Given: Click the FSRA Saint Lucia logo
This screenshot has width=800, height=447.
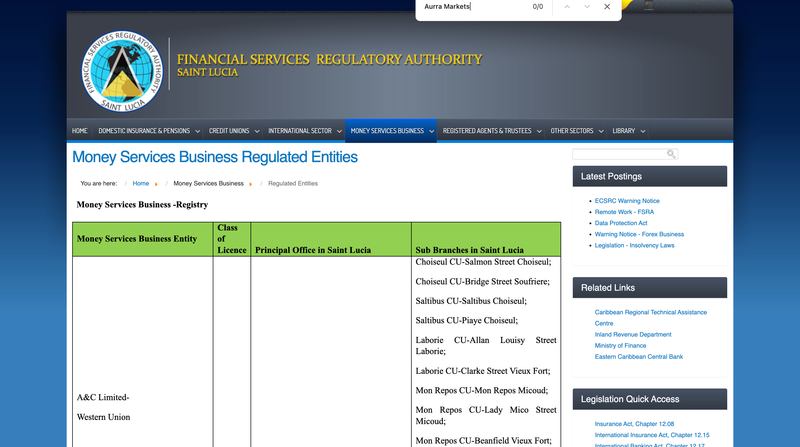Looking at the screenshot, I should (122, 71).
